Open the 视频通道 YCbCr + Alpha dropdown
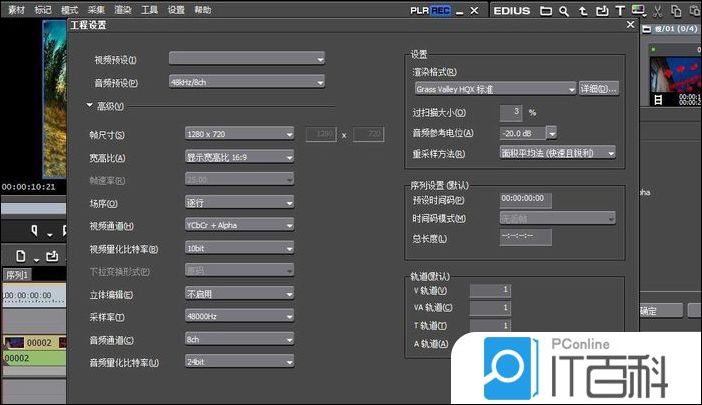This screenshot has width=702, height=405. click(x=239, y=226)
